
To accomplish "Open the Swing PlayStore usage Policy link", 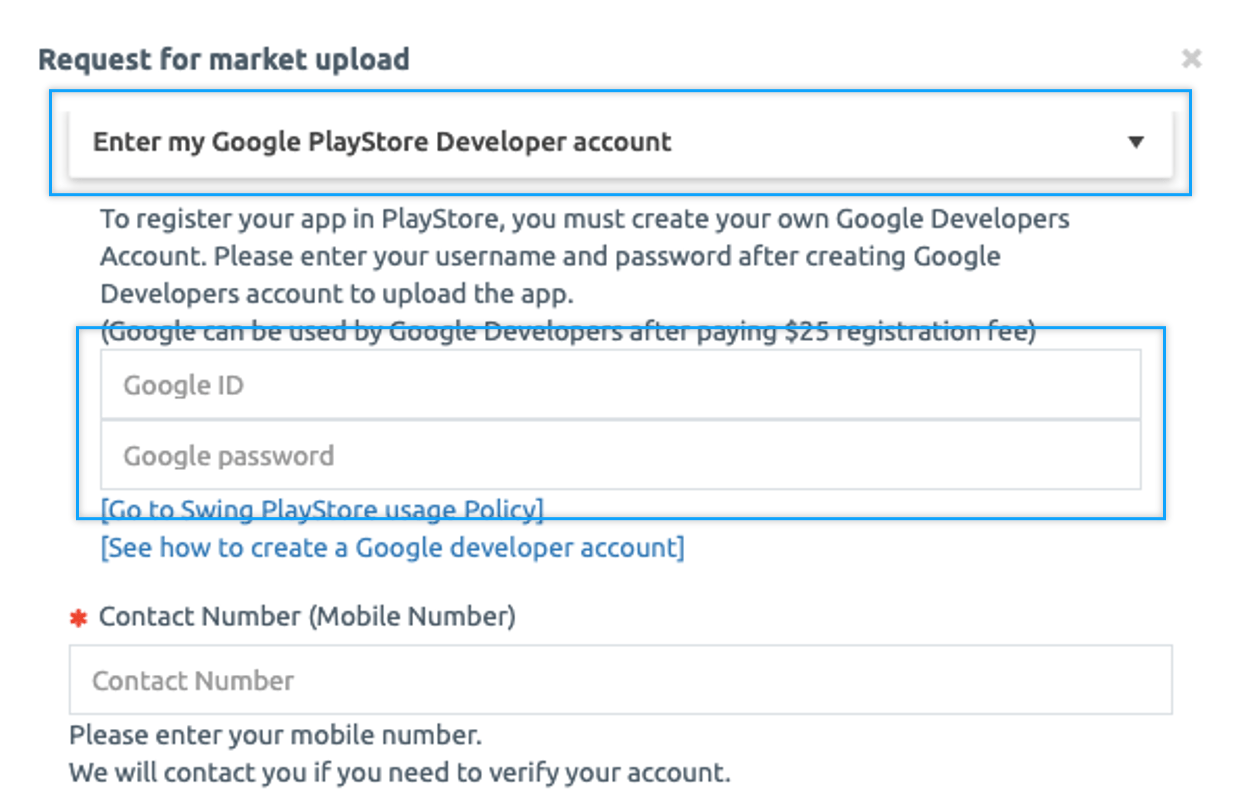I will pos(322,510).
